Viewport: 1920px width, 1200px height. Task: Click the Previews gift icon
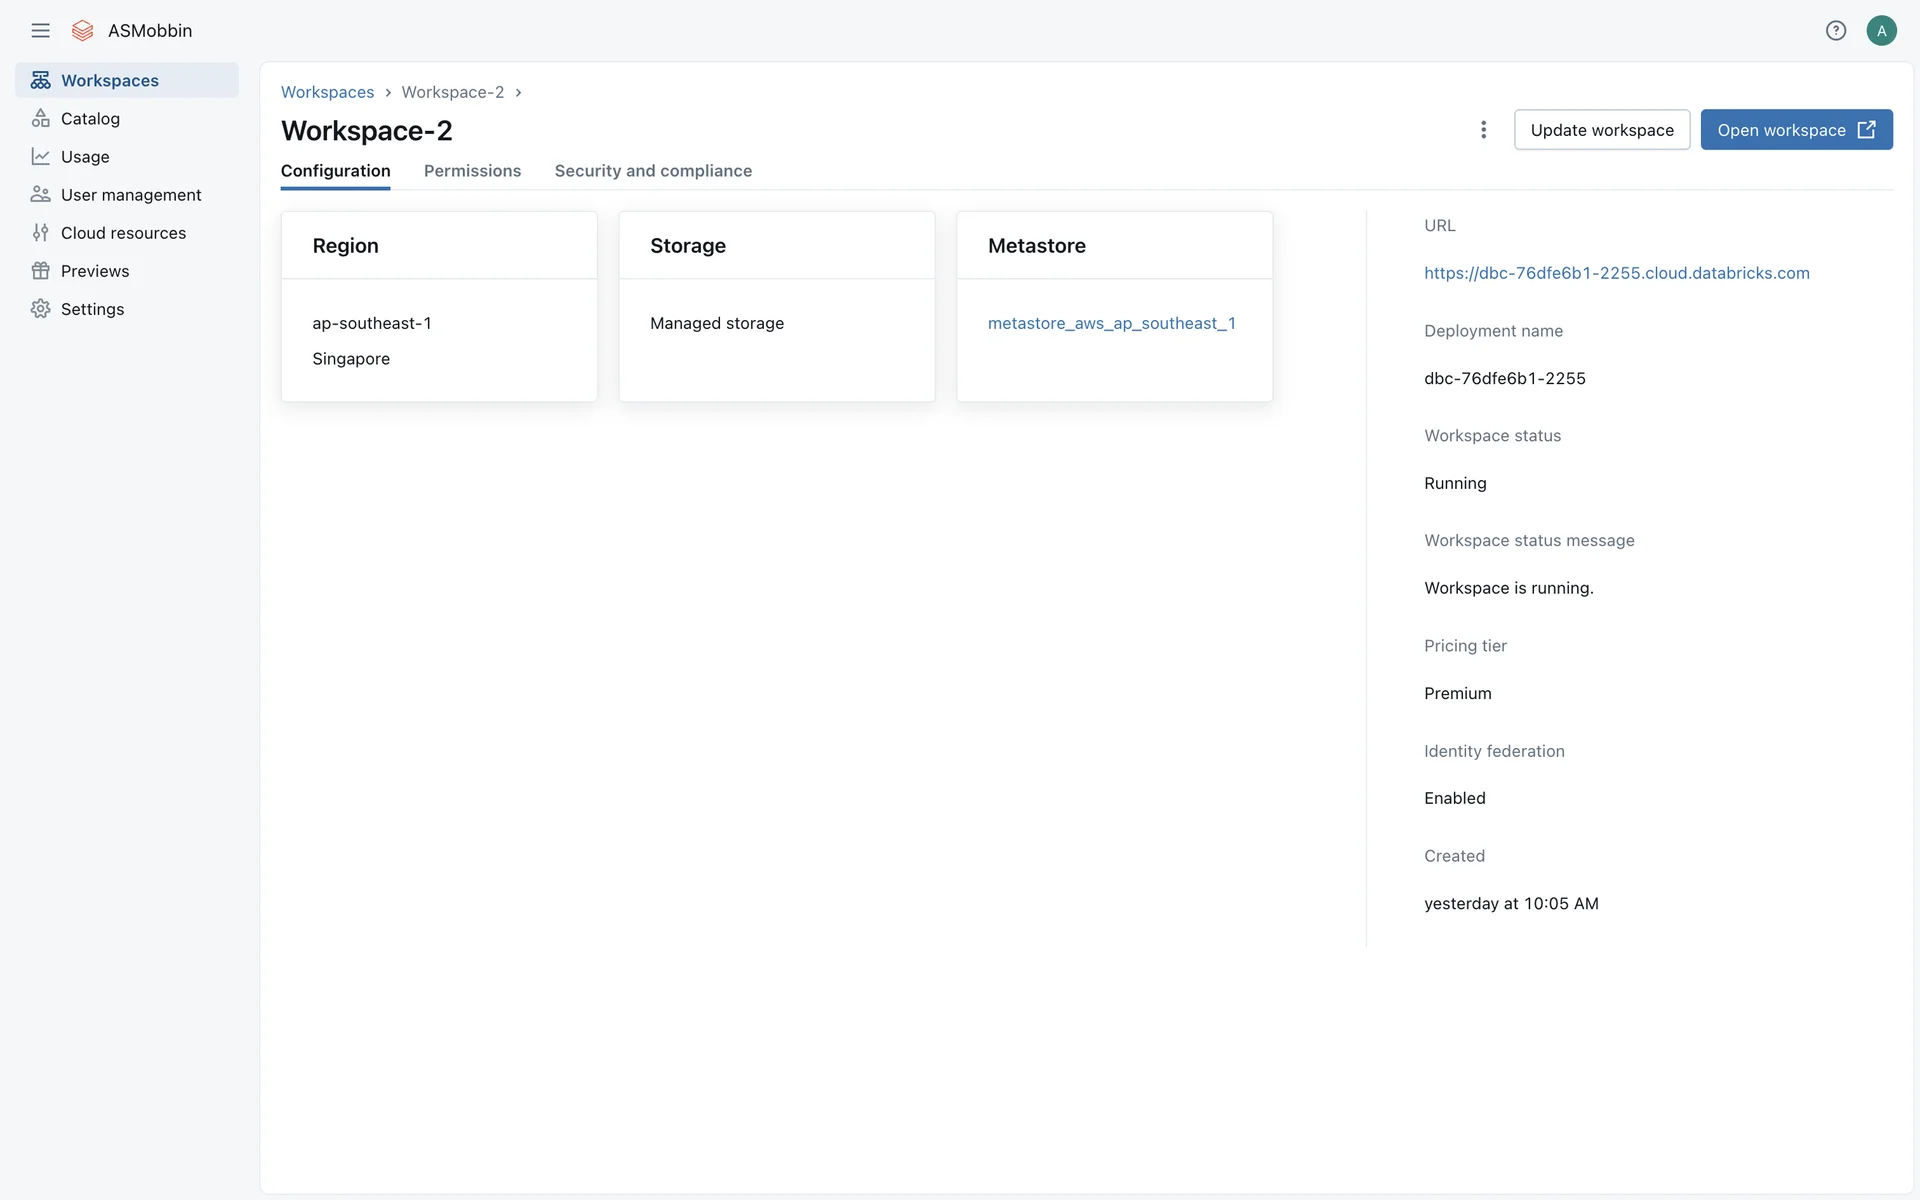(40, 271)
